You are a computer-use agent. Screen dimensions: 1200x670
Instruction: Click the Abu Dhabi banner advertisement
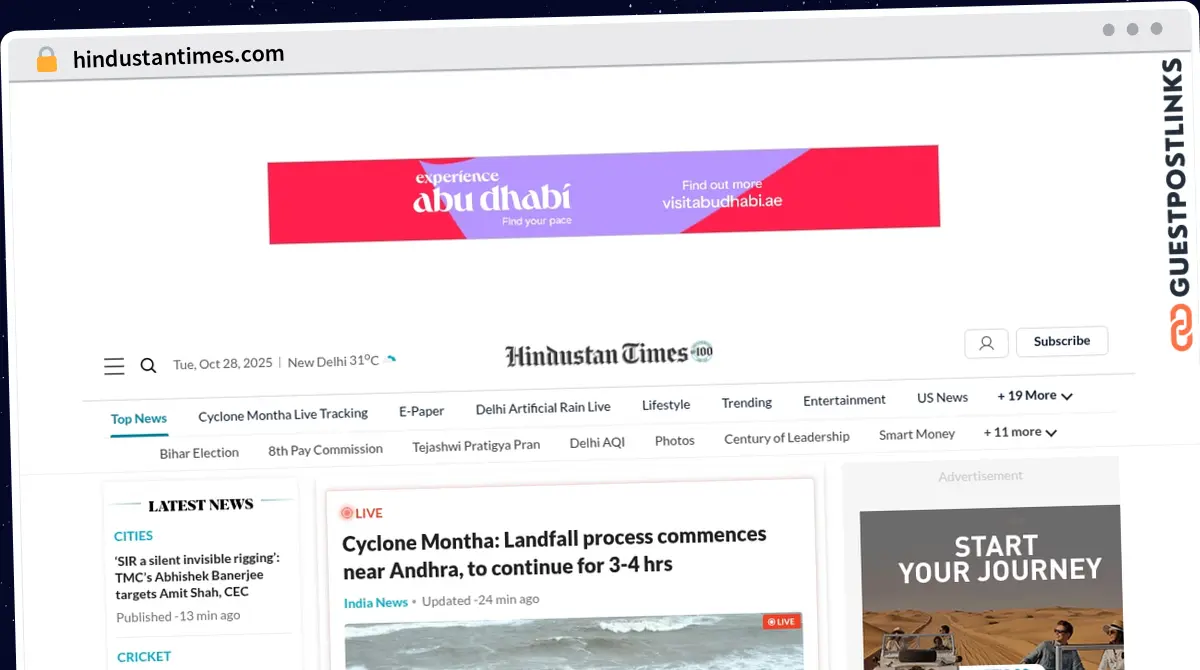coord(604,194)
